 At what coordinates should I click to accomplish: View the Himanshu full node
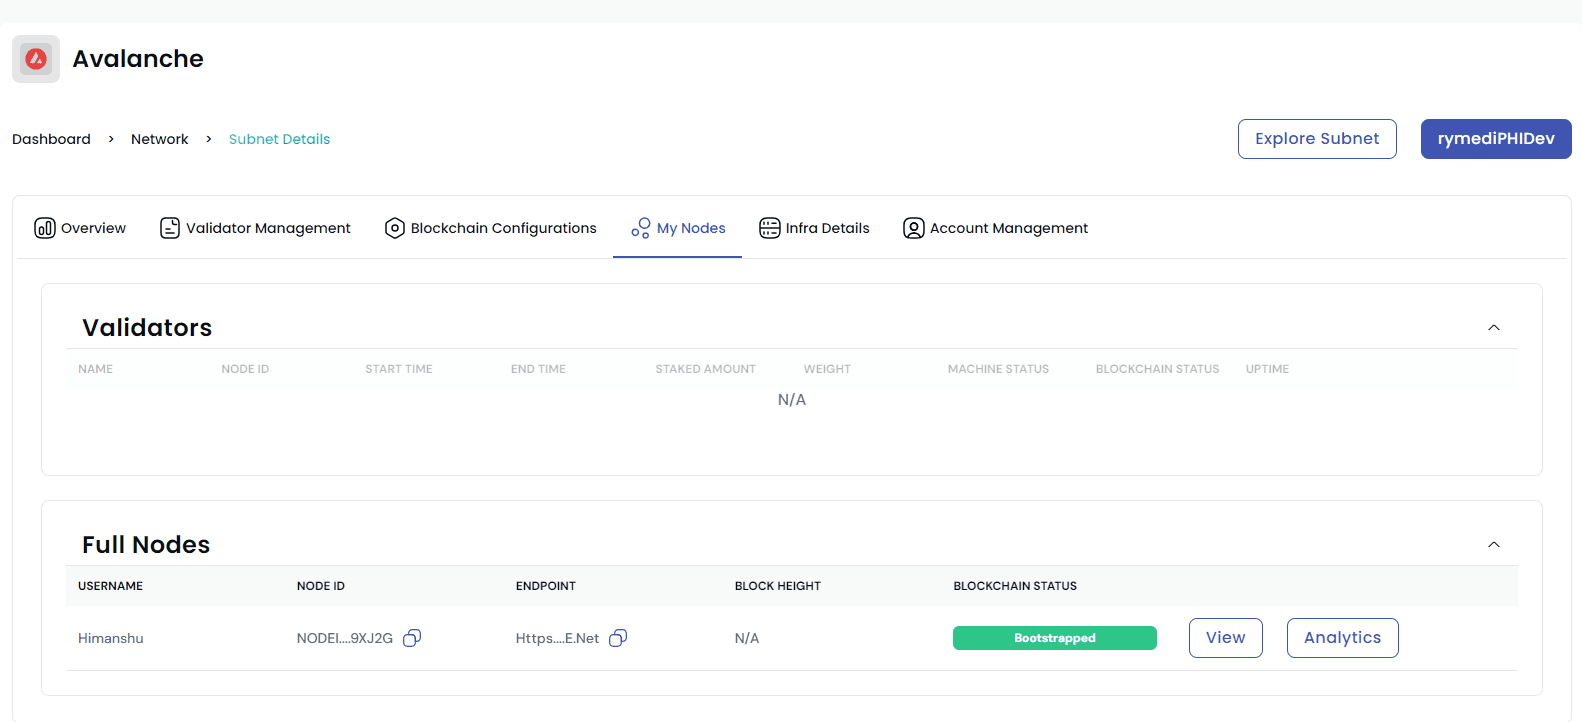(x=1226, y=638)
